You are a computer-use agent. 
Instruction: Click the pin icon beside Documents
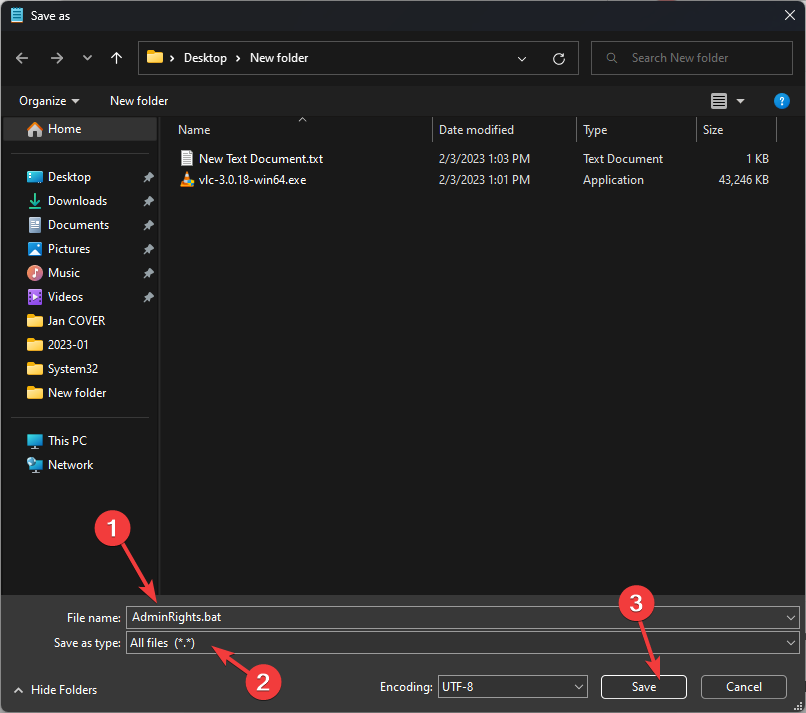pos(149,225)
